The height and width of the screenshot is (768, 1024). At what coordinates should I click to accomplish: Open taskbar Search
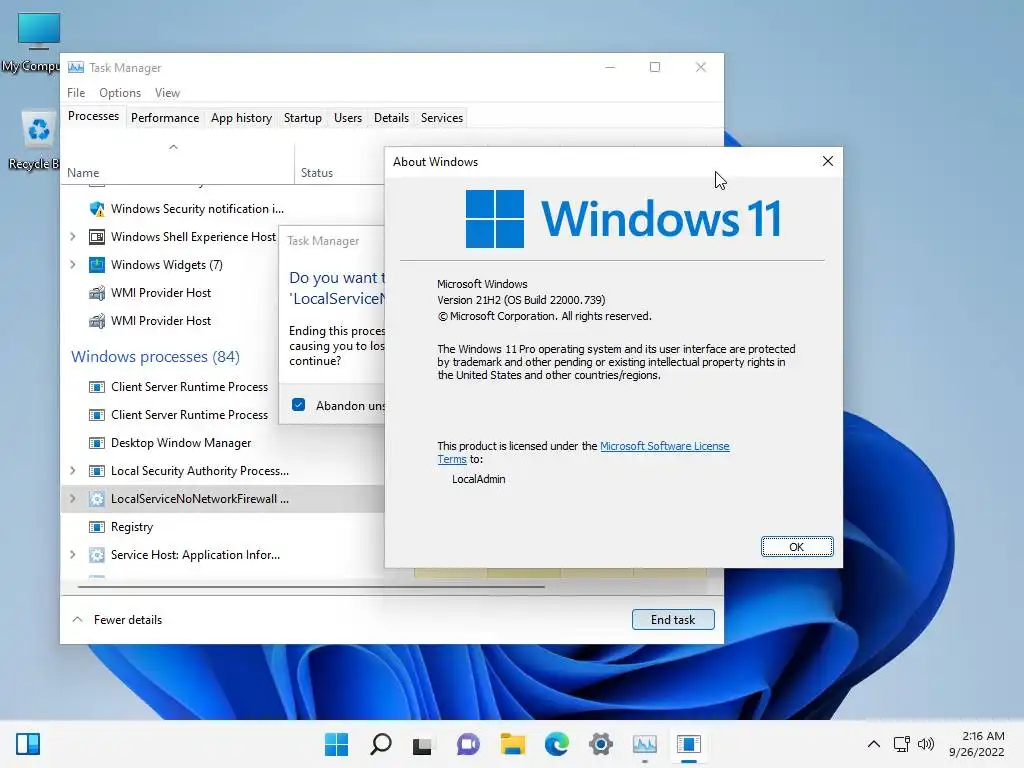coord(381,744)
